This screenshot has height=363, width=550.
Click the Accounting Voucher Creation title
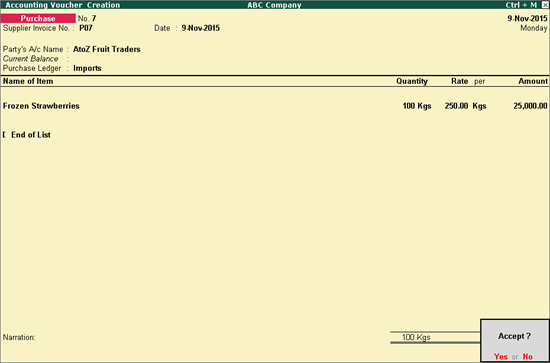pos(62,5)
